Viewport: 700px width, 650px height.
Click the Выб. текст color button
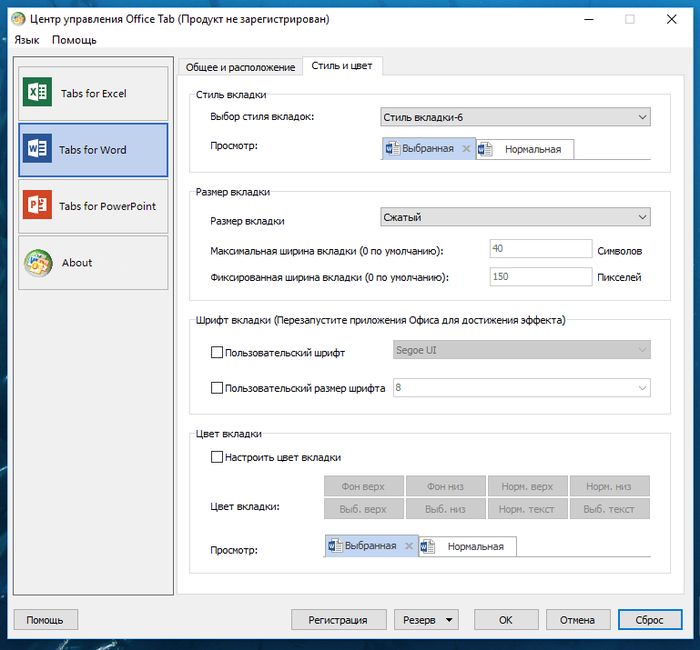[x=609, y=508]
